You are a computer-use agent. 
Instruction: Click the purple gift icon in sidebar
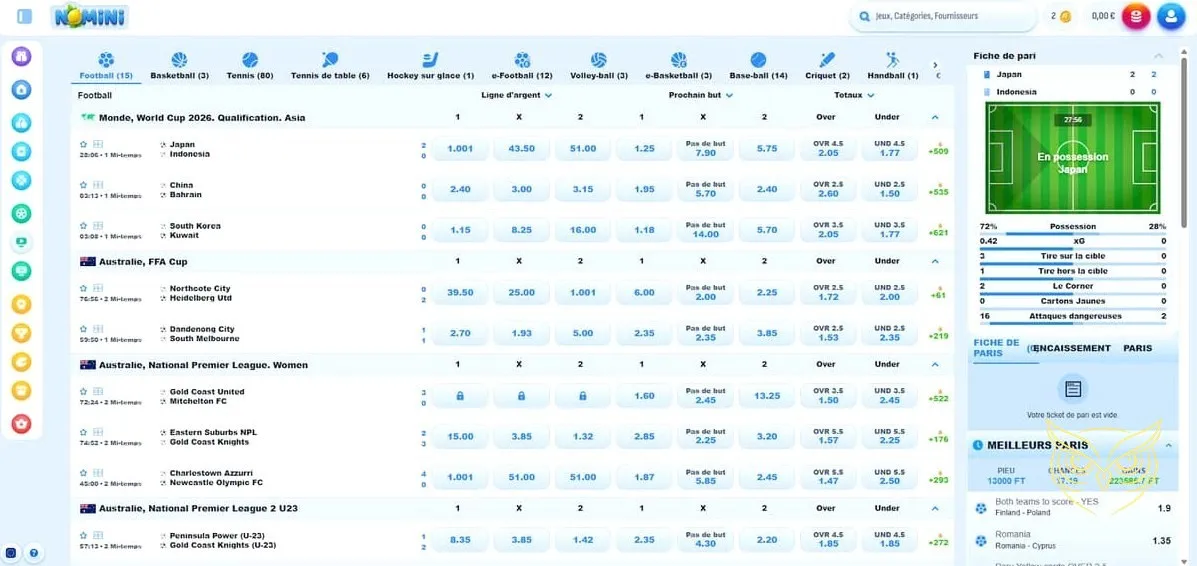(21, 56)
